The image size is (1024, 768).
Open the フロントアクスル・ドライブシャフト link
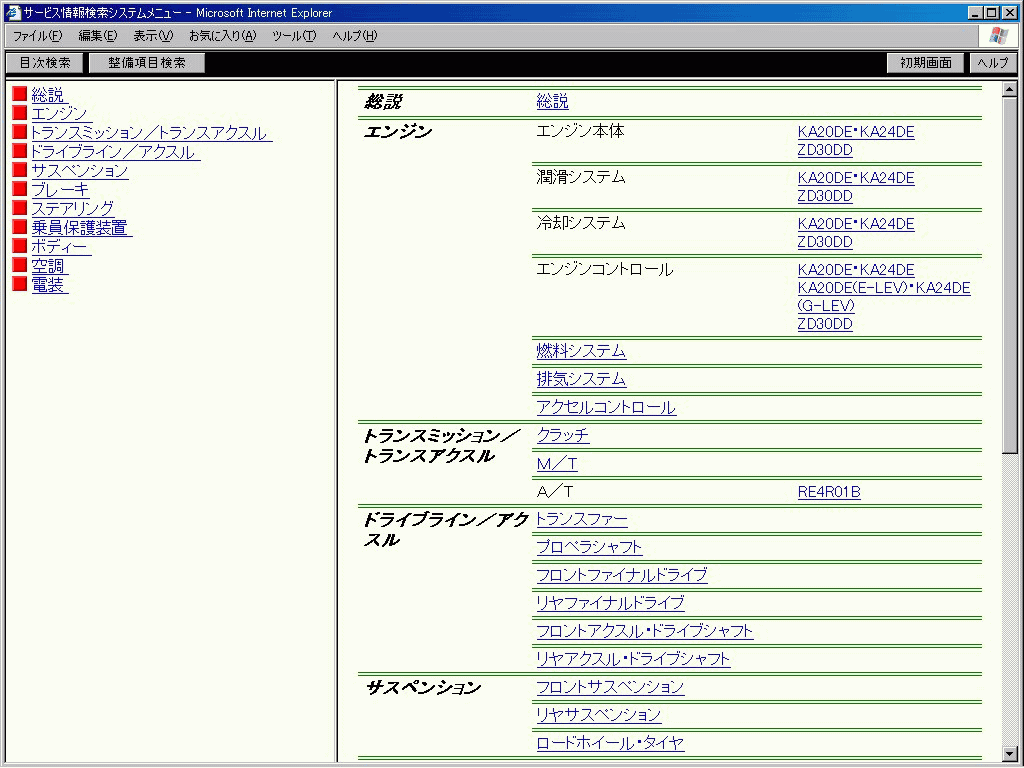645,631
